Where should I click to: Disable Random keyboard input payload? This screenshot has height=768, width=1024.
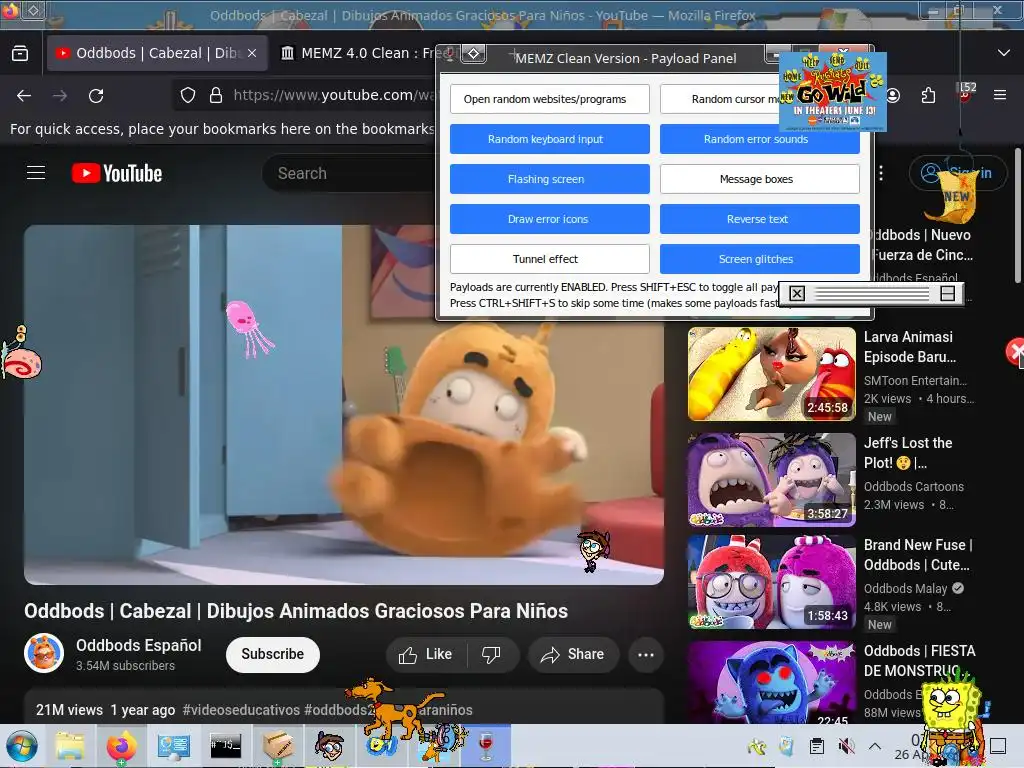[x=550, y=139]
